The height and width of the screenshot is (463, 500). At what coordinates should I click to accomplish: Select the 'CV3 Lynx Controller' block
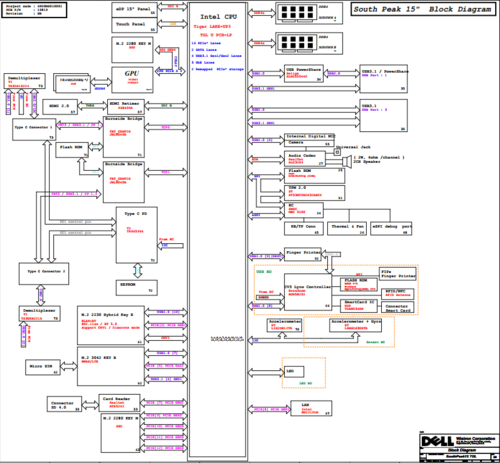(308, 292)
